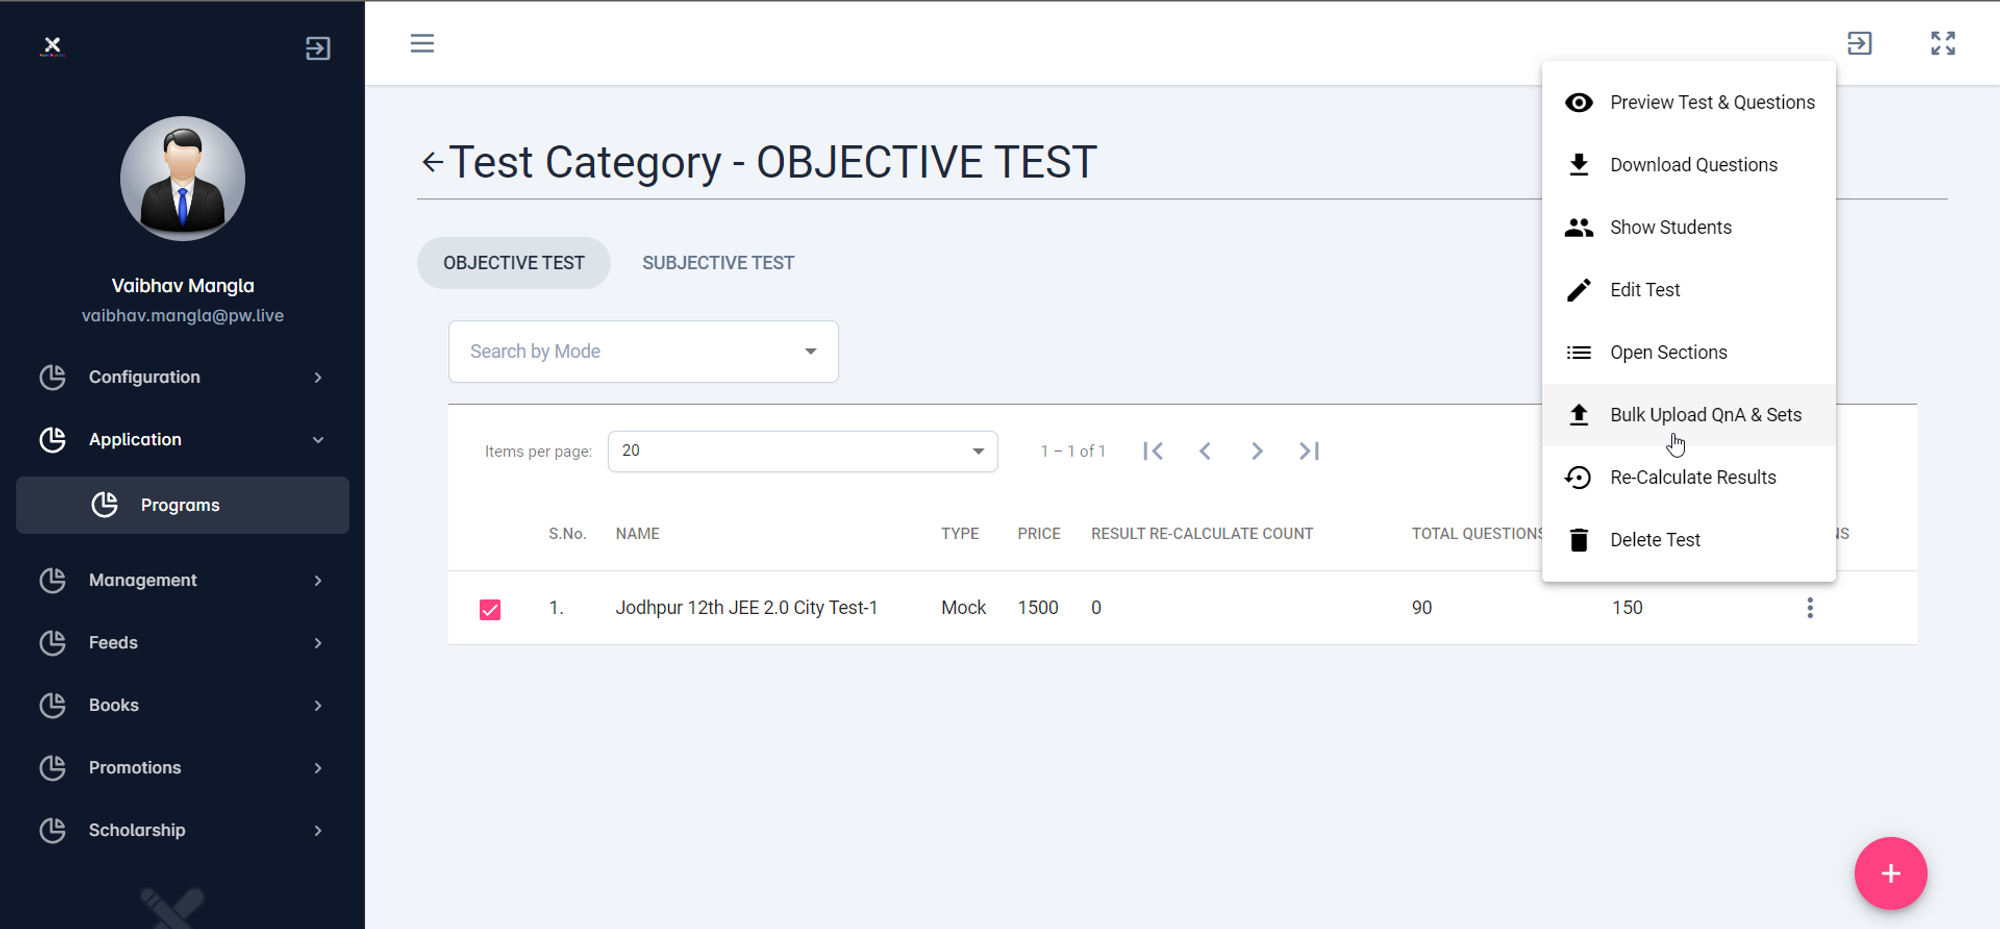Select Preview Test & Questions option
The image size is (2000, 929).
pos(1711,102)
